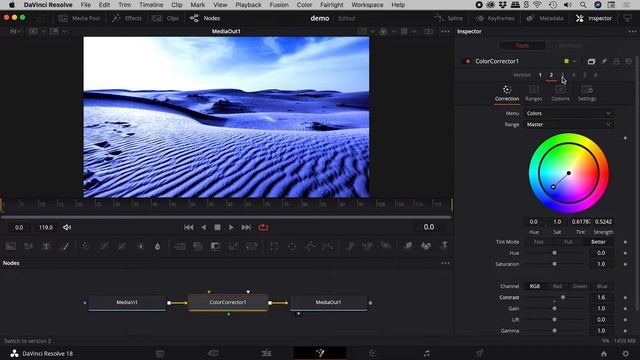Screen dimensions: 640x360
Task: Jump to last frame
Action: pyautogui.click(x=246, y=227)
